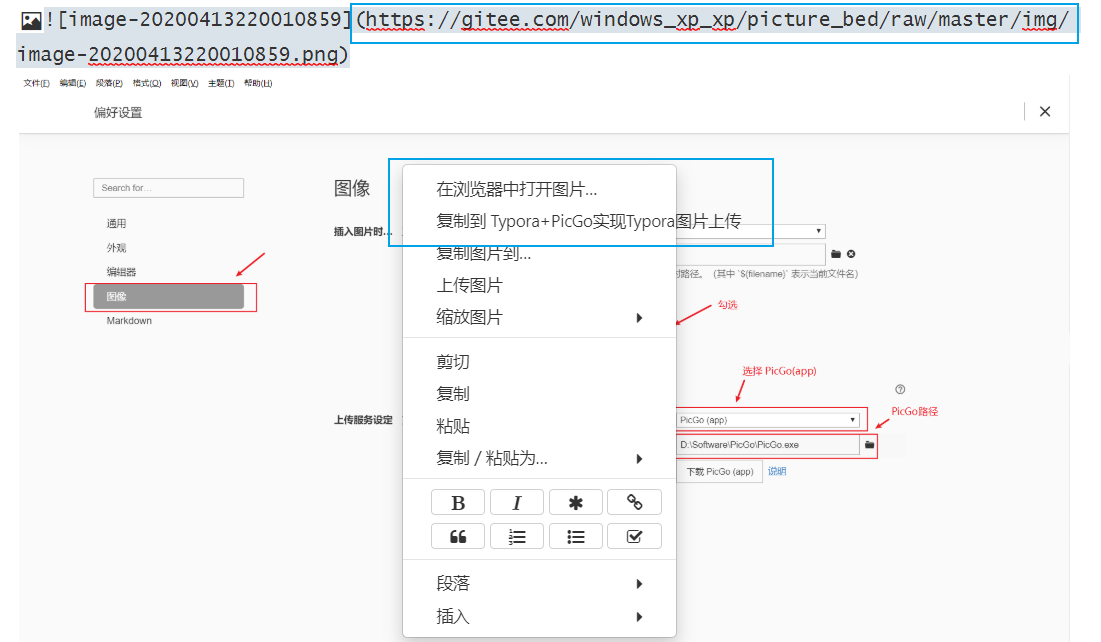Open the 说明 link

coord(777,471)
